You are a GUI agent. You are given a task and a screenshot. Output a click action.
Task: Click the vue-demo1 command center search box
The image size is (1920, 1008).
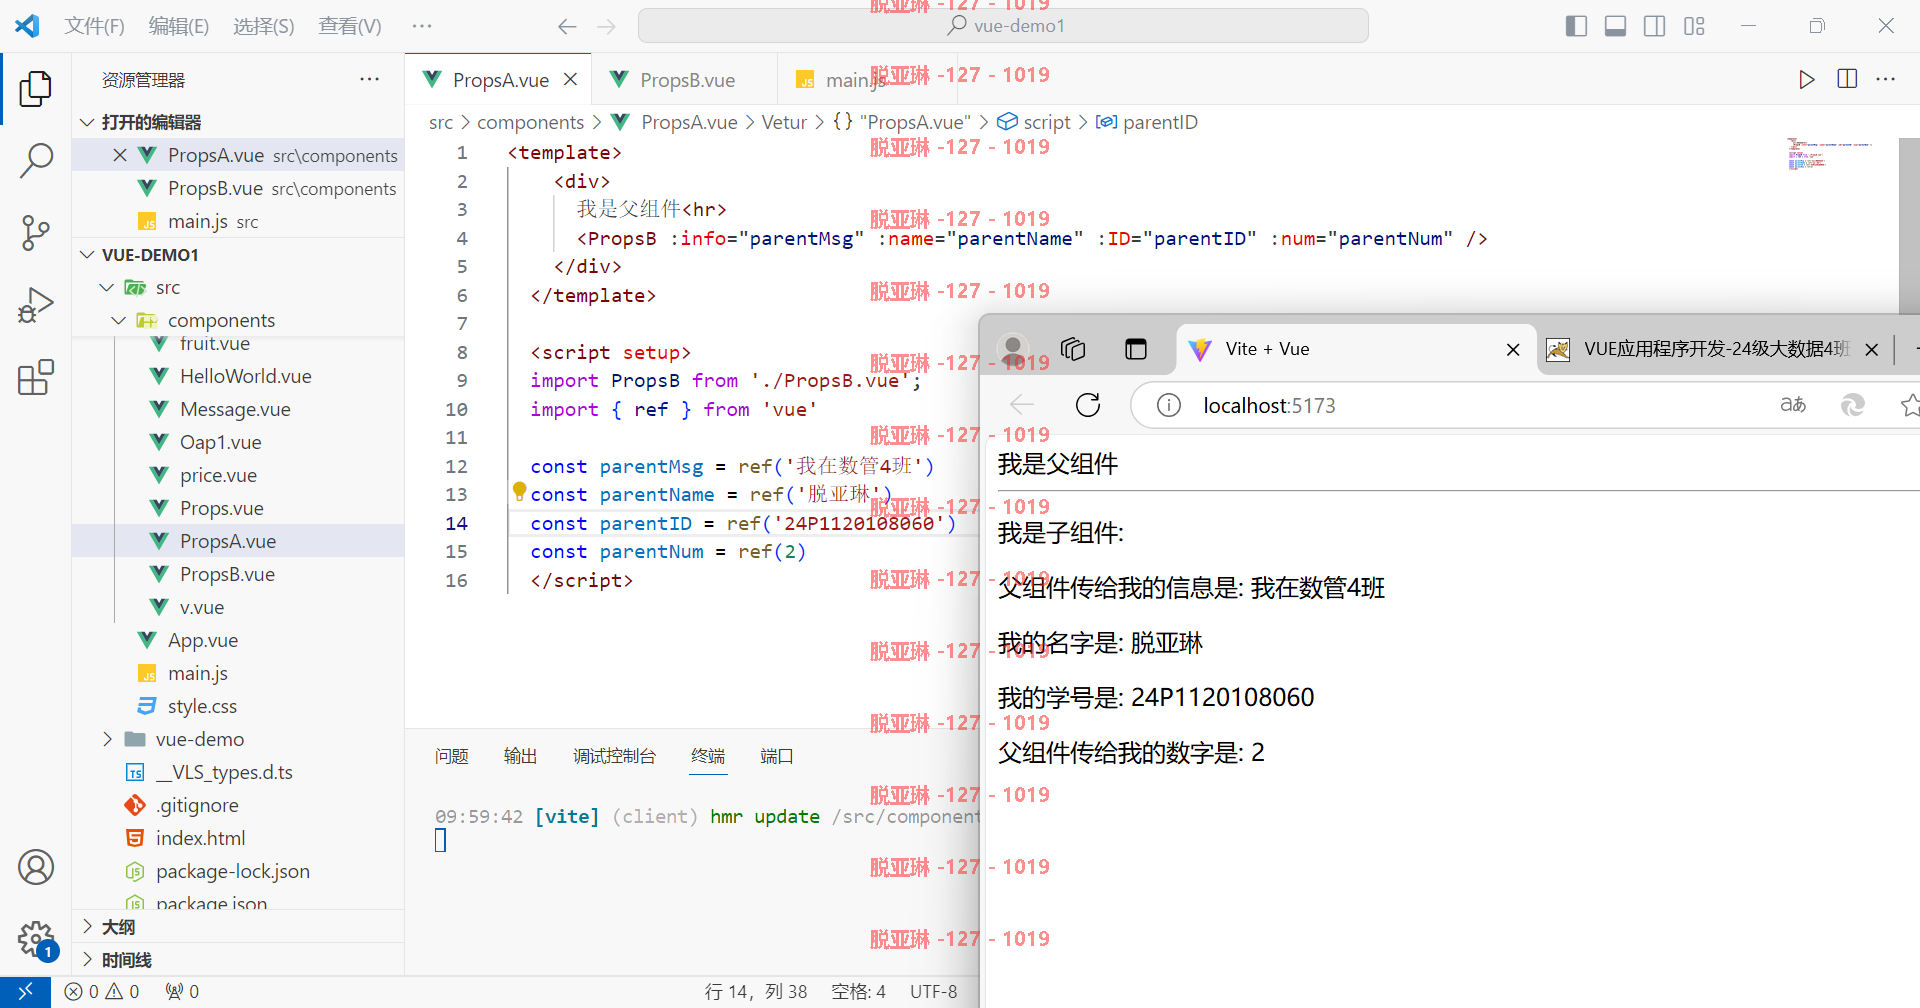1003,26
